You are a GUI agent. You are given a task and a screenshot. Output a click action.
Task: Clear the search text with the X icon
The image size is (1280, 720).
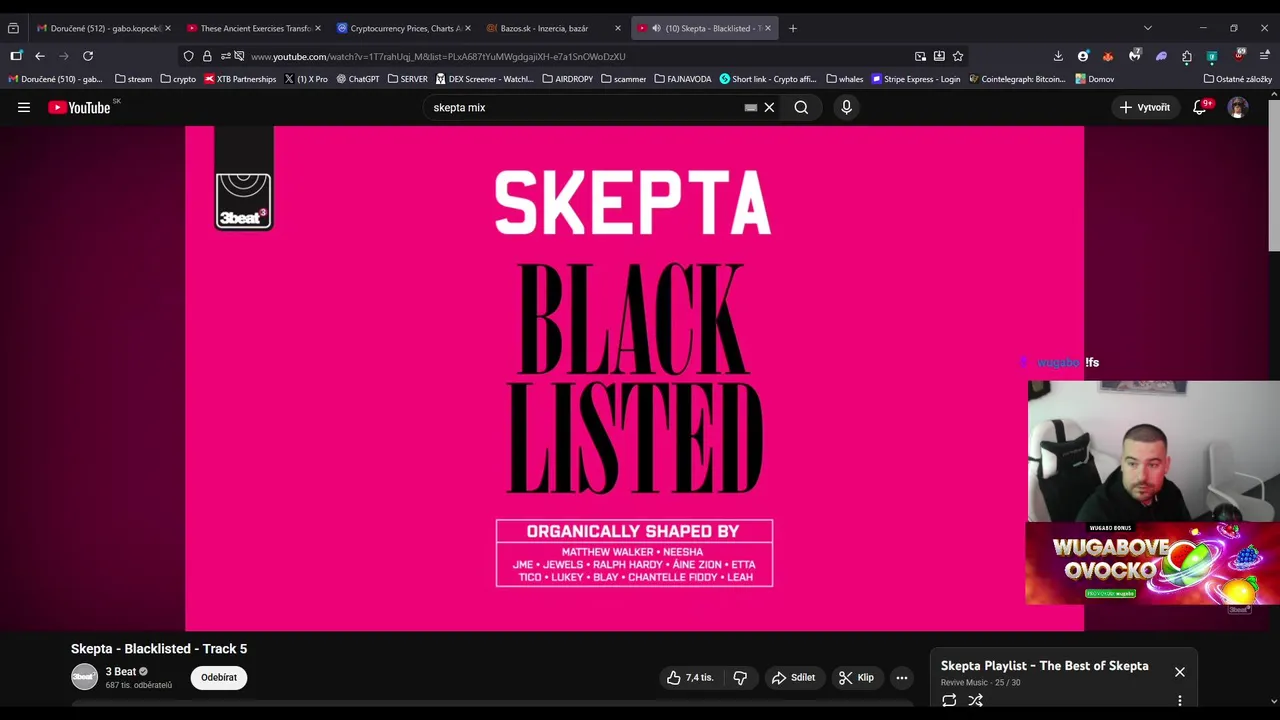[769, 107]
